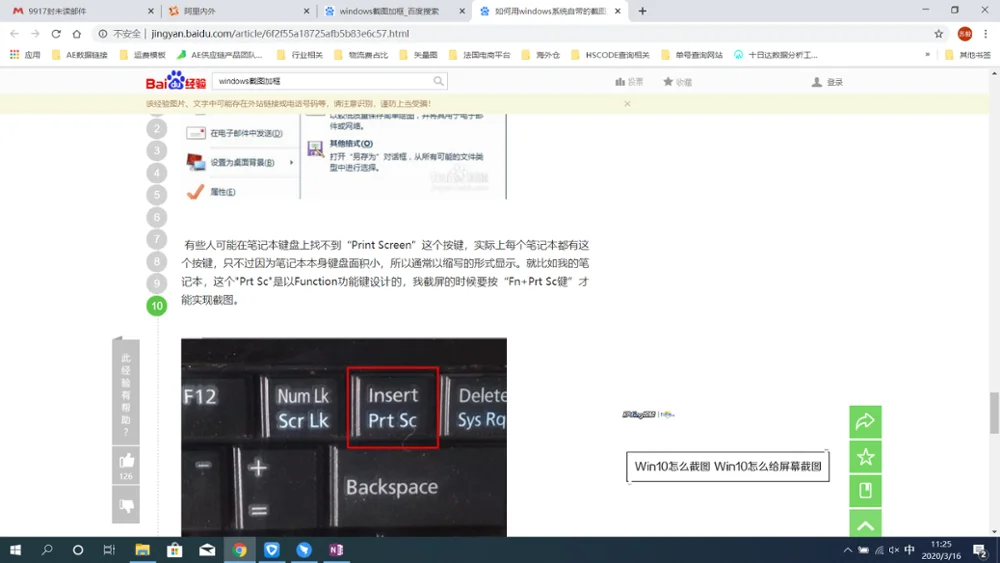This screenshot has height=563, width=1000.
Task: Click the browser back arrow
Action: (14, 34)
